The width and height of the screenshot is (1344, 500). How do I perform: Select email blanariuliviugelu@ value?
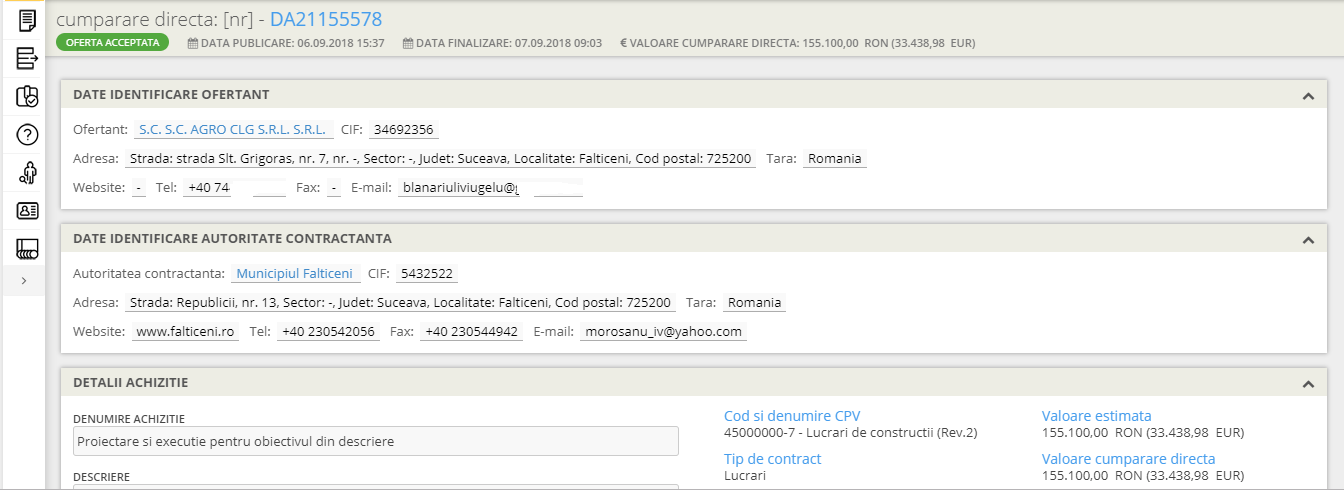tap(461, 188)
